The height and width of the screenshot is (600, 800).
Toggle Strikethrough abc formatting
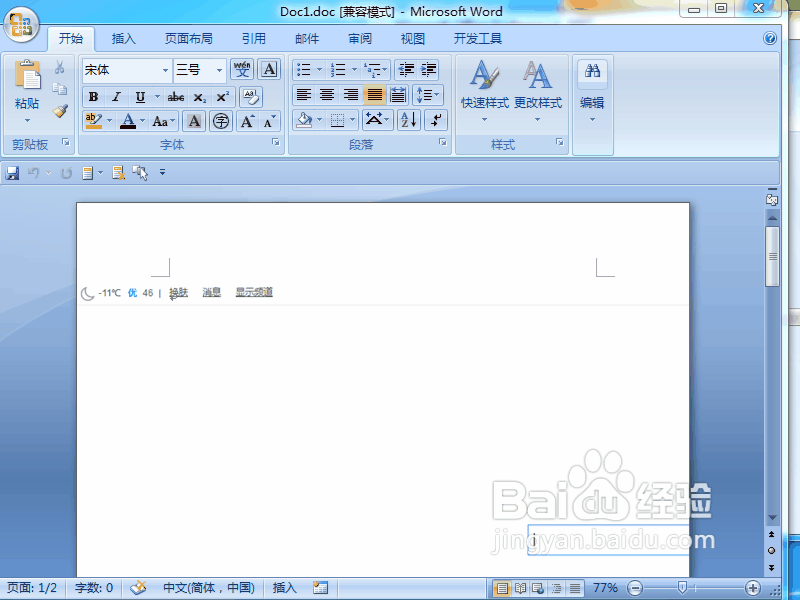click(176, 96)
